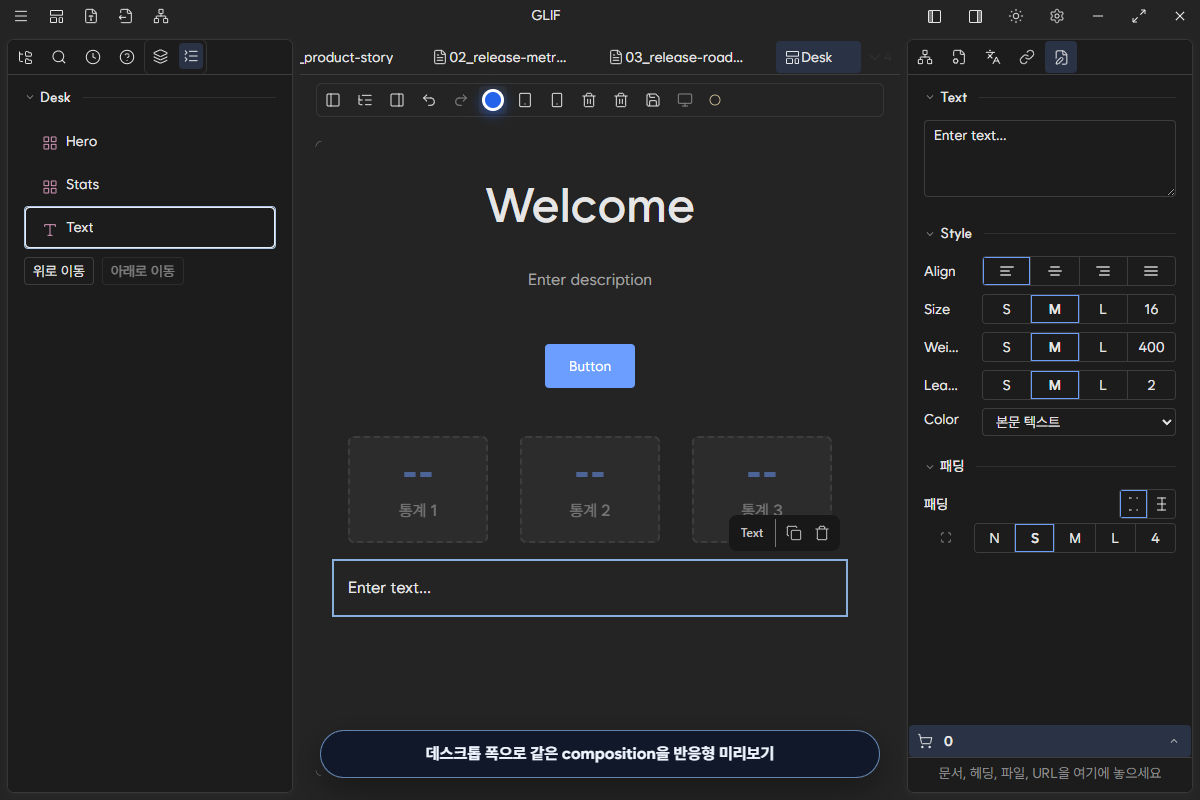Open the sitemap icon in top-left title bar
This screenshot has height=800, width=1200.
coord(161,16)
